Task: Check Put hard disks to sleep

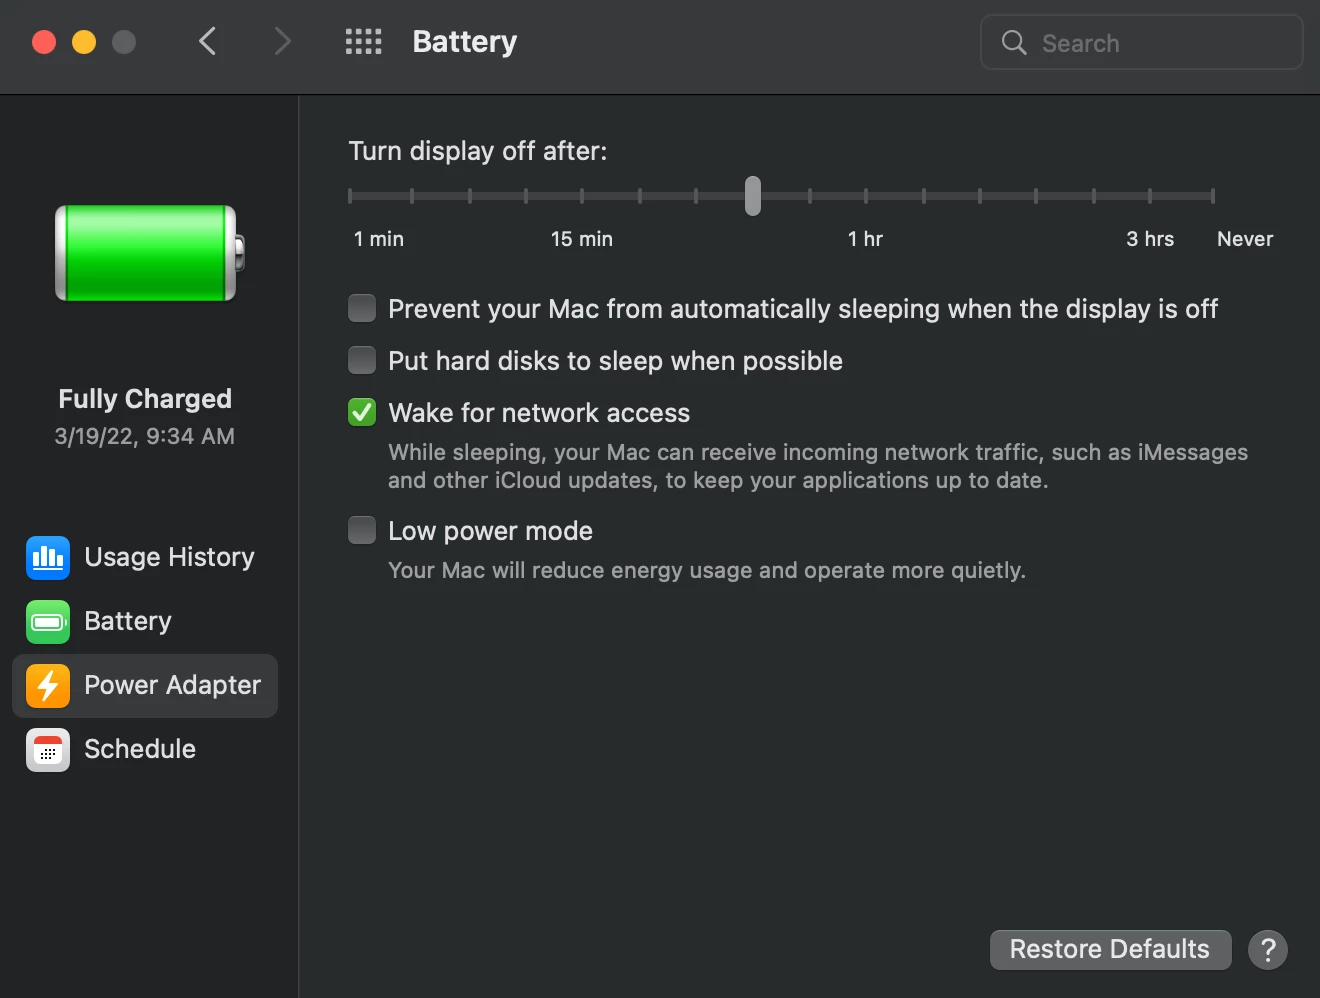Action: pos(362,360)
